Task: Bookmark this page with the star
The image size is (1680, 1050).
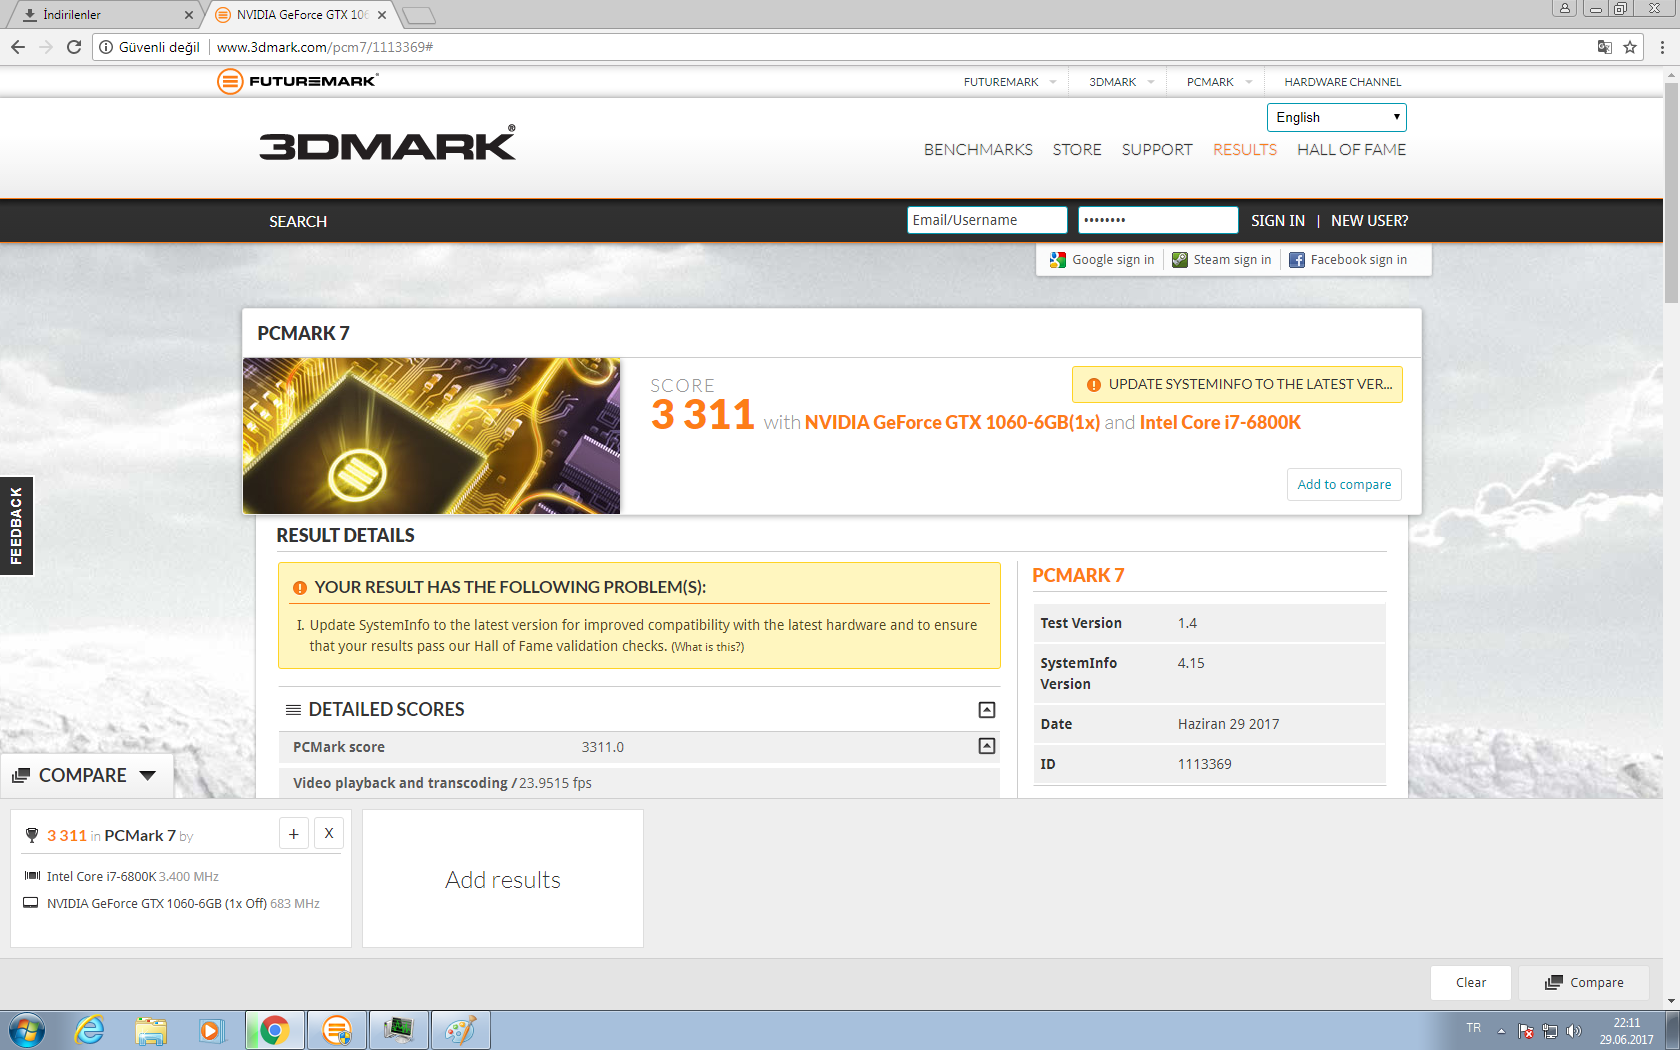Action: [x=1630, y=47]
